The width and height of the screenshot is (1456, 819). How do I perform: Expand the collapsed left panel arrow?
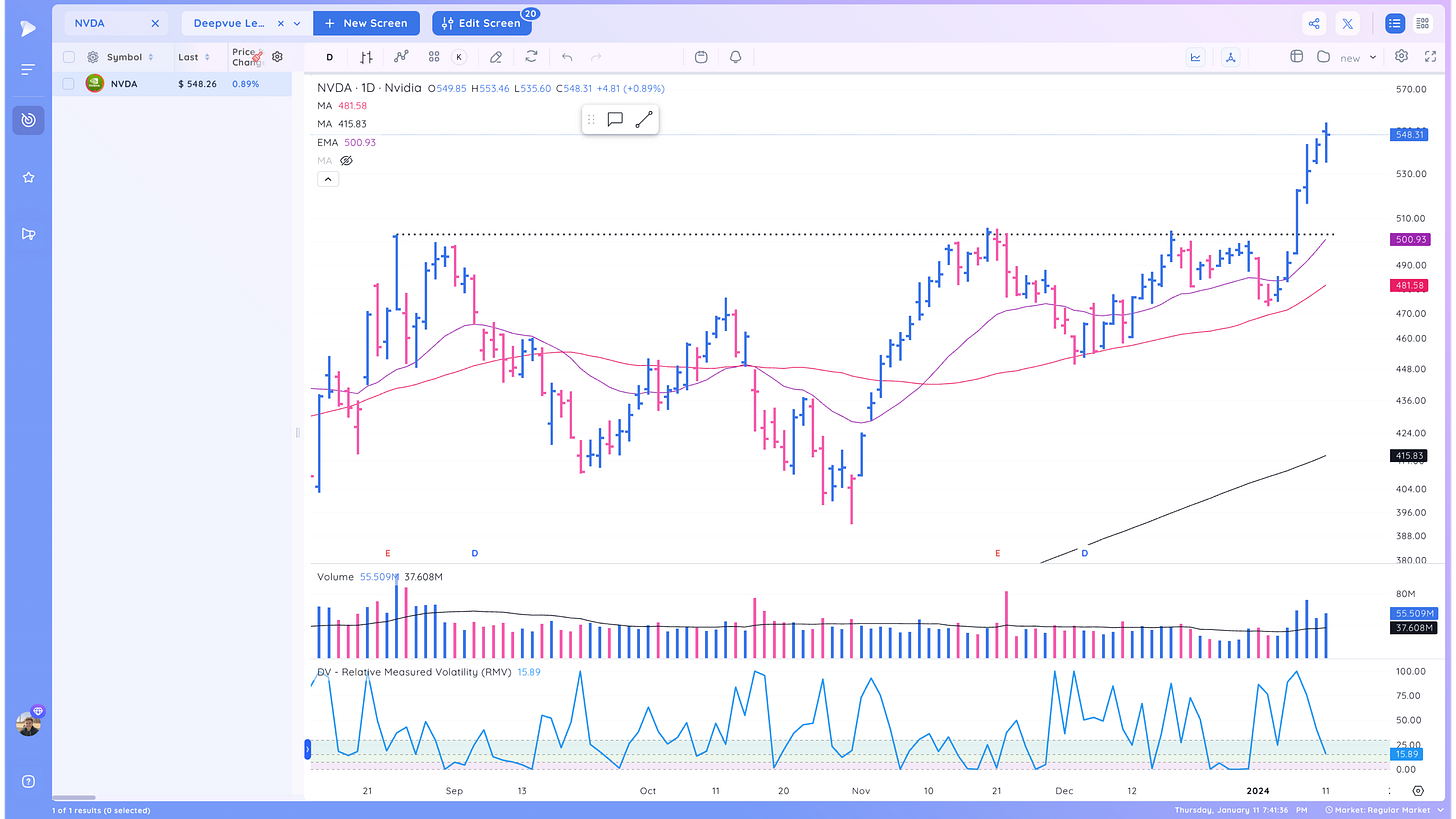click(308, 749)
